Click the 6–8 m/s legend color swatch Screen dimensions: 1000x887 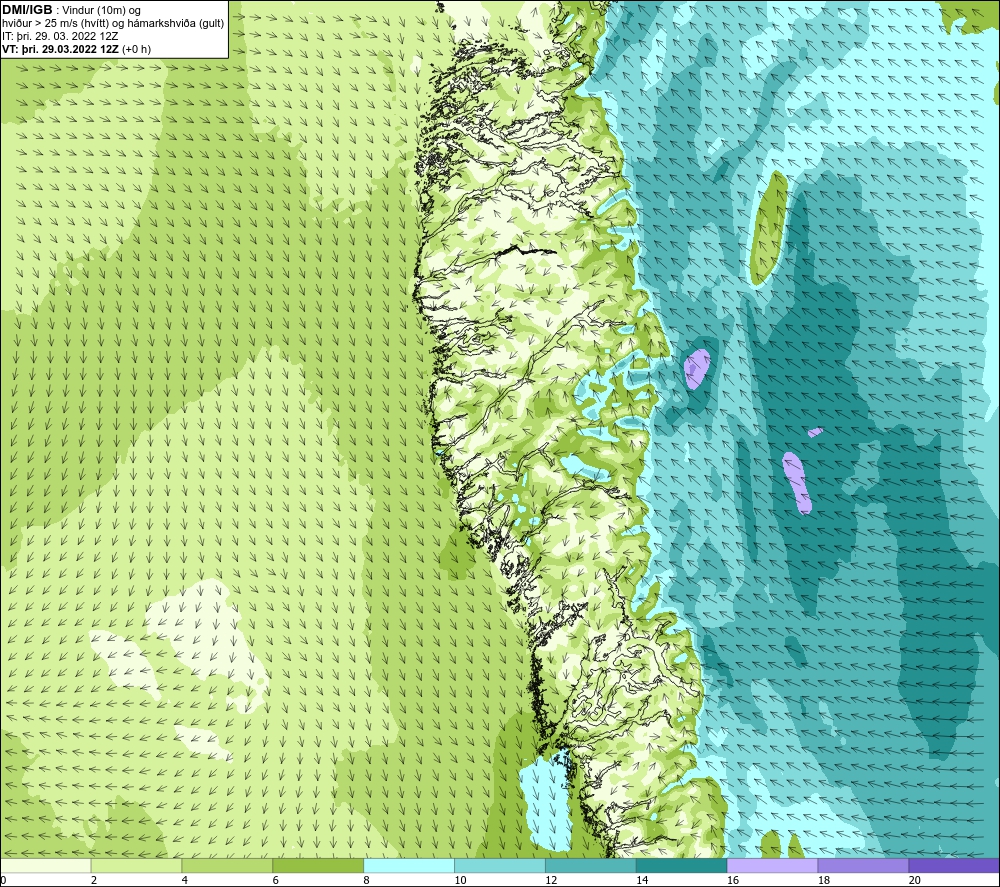point(318,865)
